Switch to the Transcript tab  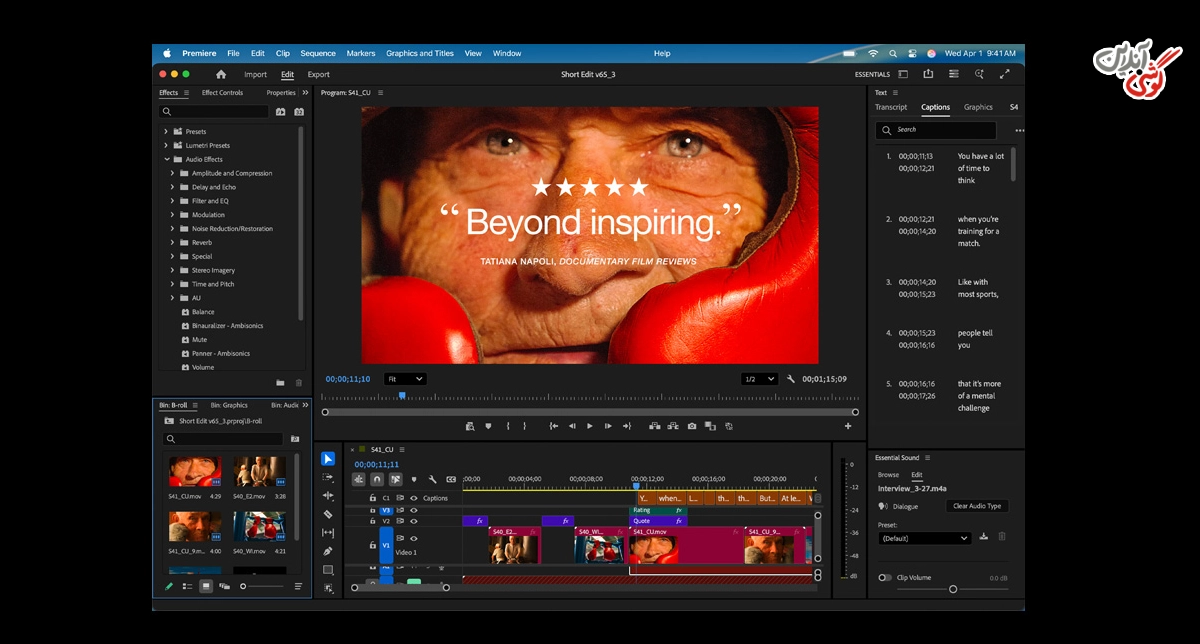[891, 107]
